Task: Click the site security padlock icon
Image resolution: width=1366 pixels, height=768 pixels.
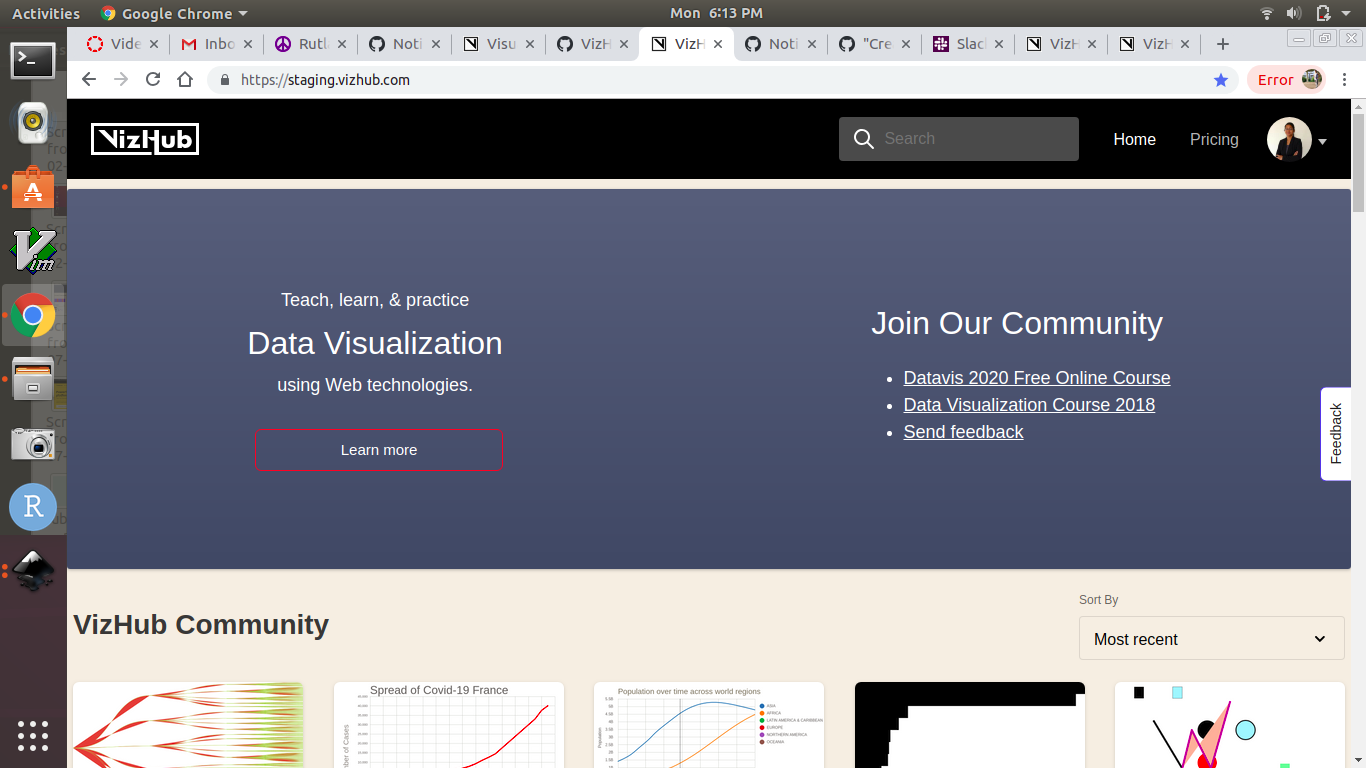Action: point(223,79)
